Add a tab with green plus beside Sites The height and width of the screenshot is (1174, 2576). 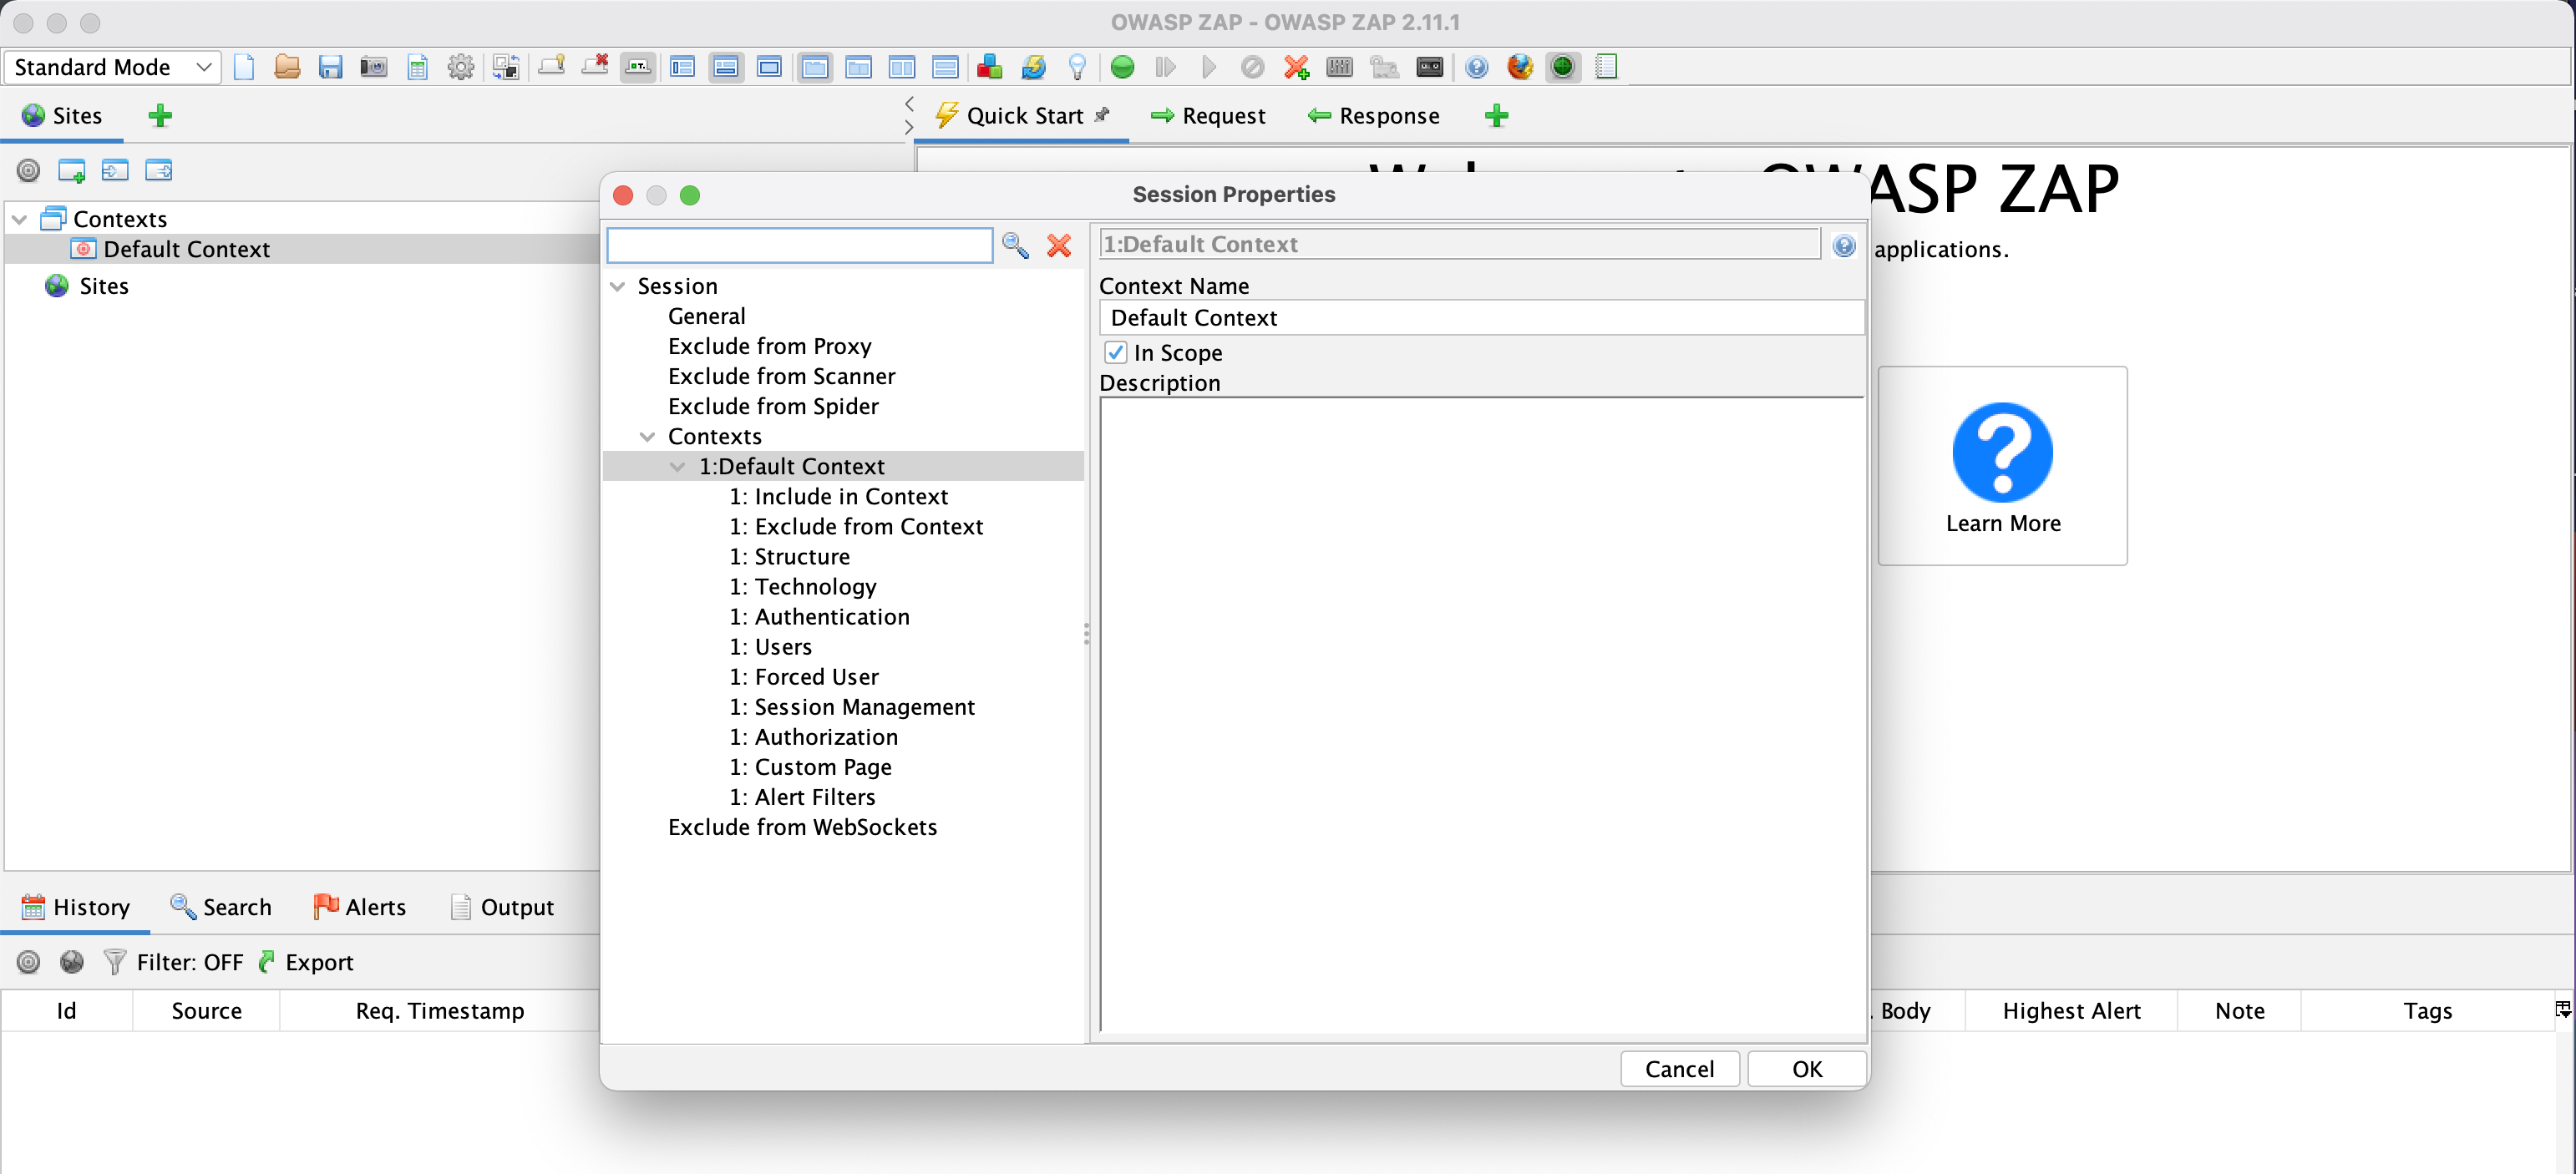pyautogui.click(x=160, y=116)
